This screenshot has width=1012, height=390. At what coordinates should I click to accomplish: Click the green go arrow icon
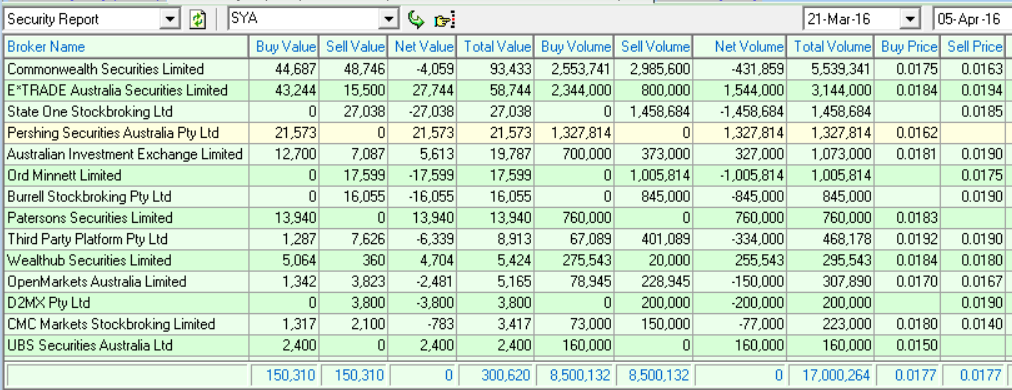click(x=416, y=20)
